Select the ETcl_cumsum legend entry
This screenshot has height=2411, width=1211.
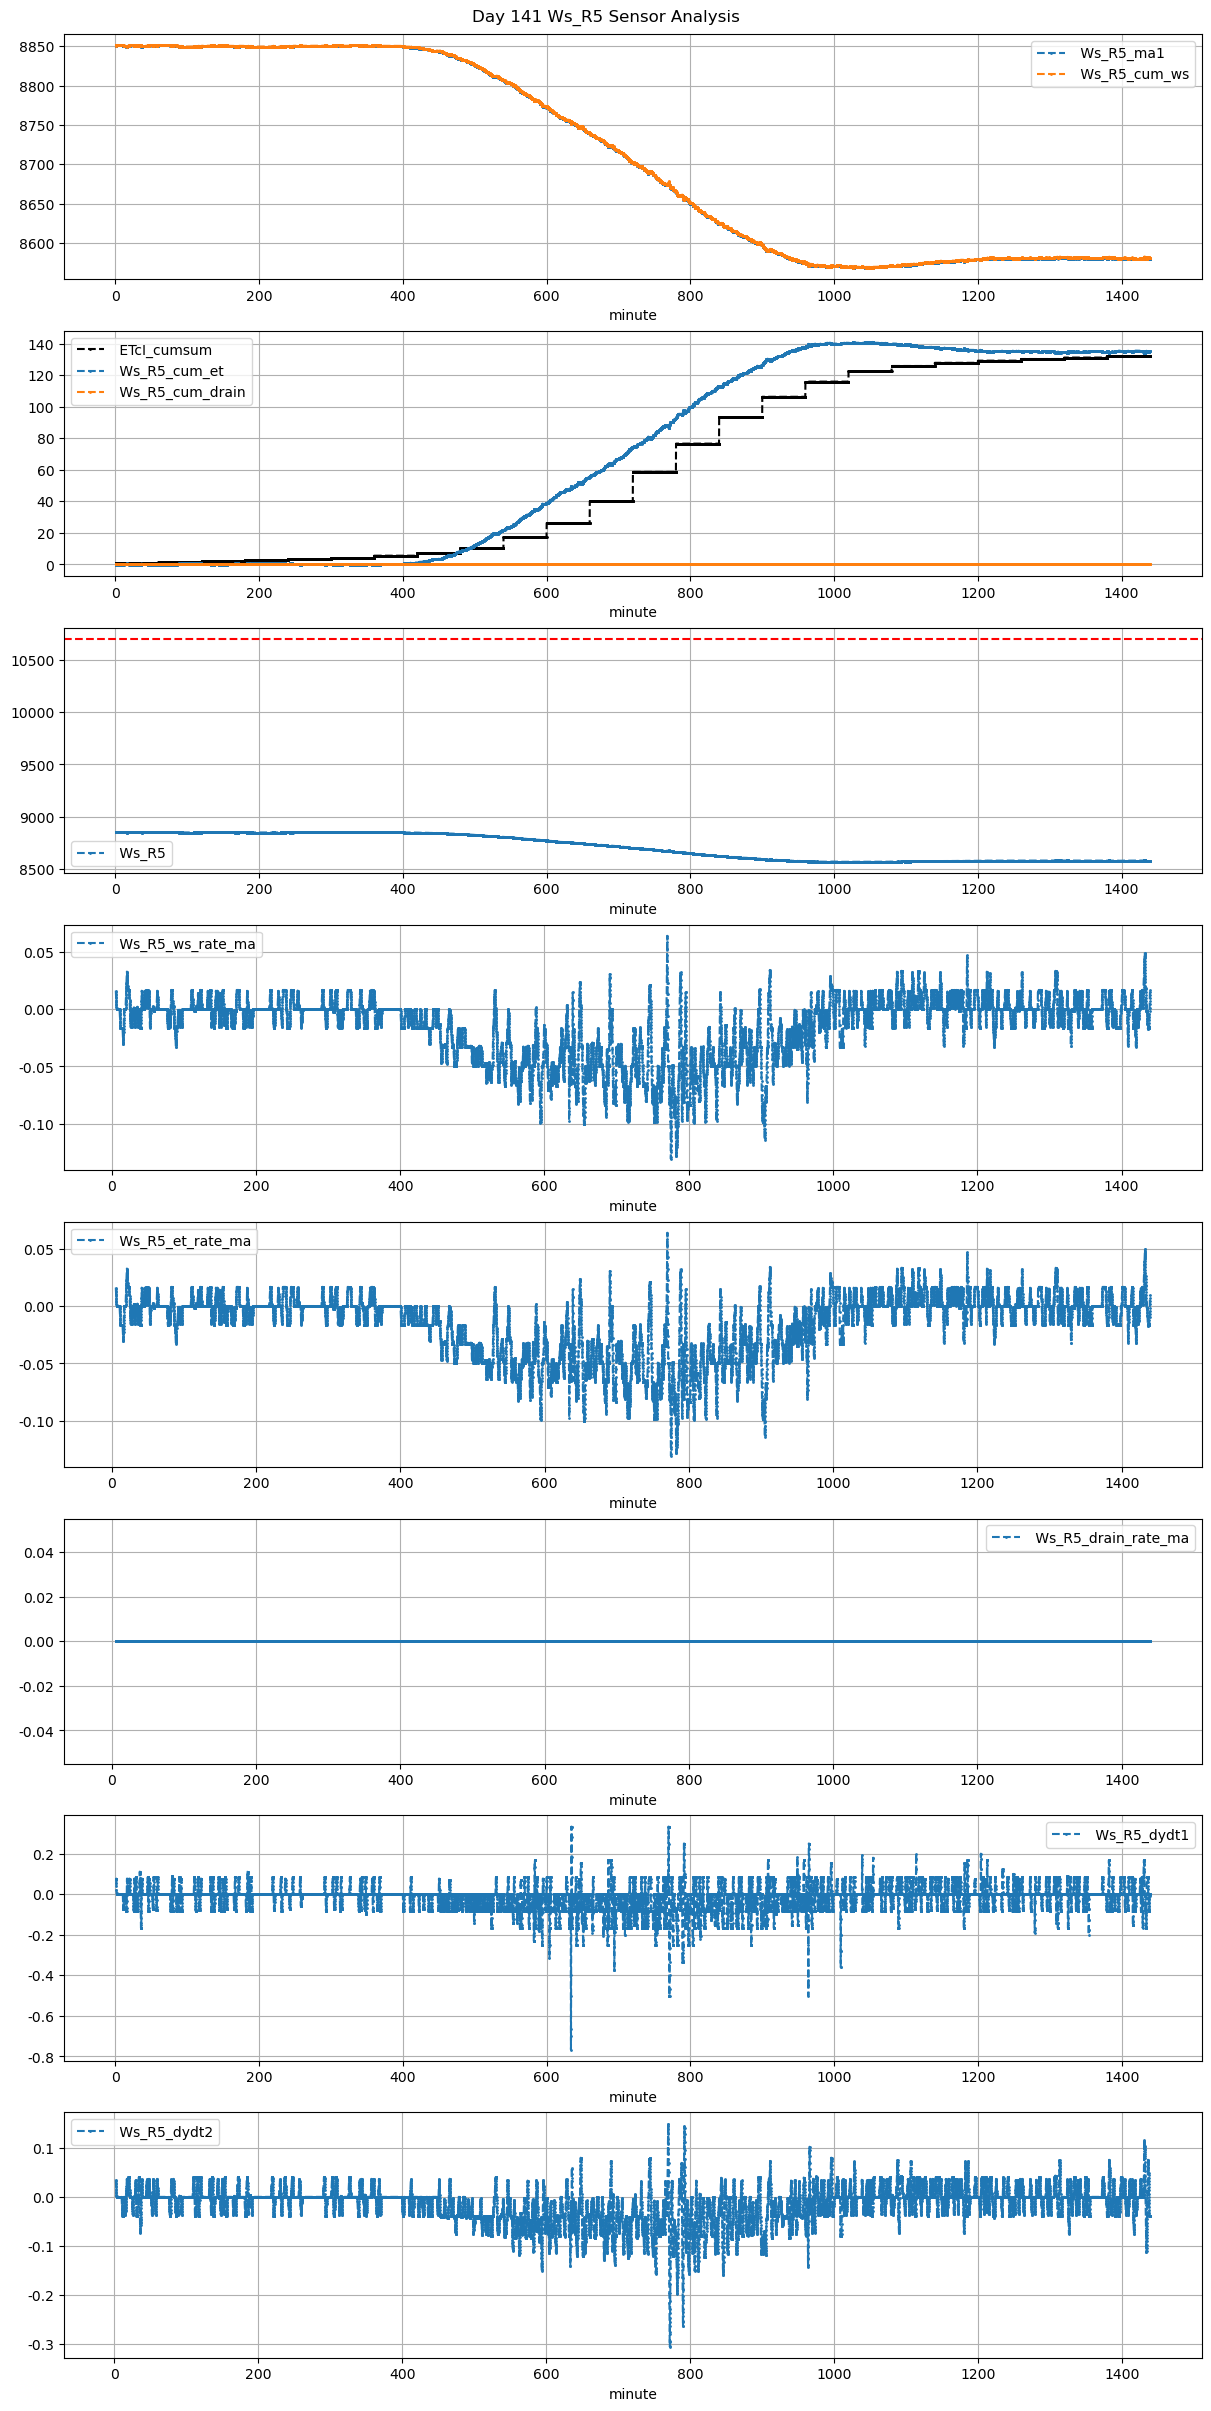[x=165, y=350]
